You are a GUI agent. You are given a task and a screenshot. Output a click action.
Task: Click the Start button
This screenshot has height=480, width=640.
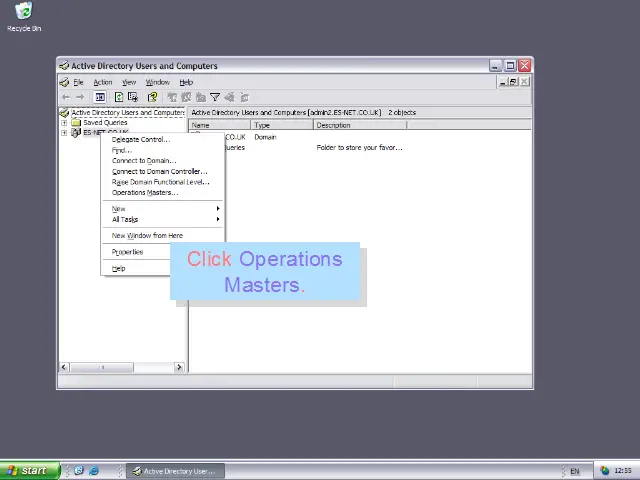(30, 471)
